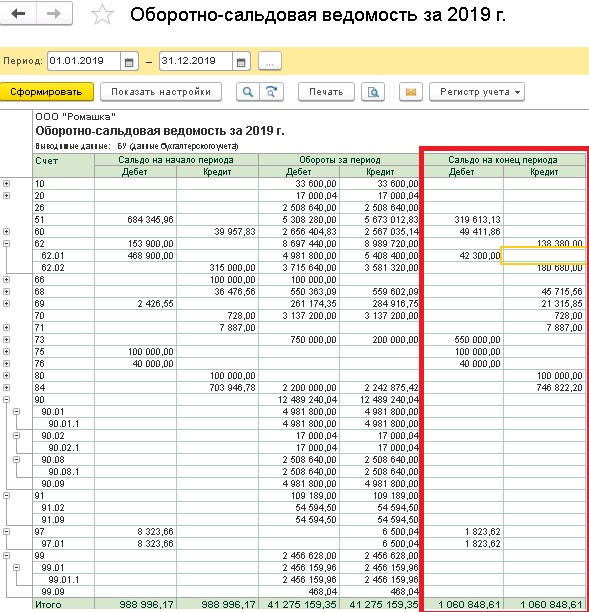Expand account 73 row
The width and height of the screenshot is (589, 612).
[6, 340]
